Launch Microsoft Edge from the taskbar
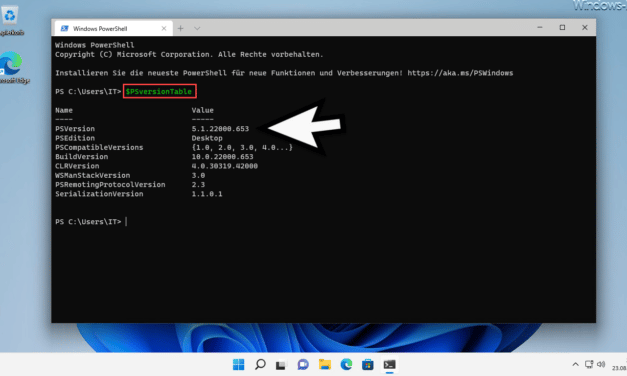Viewport: 627px width, 376px height. [x=346, y=364]
